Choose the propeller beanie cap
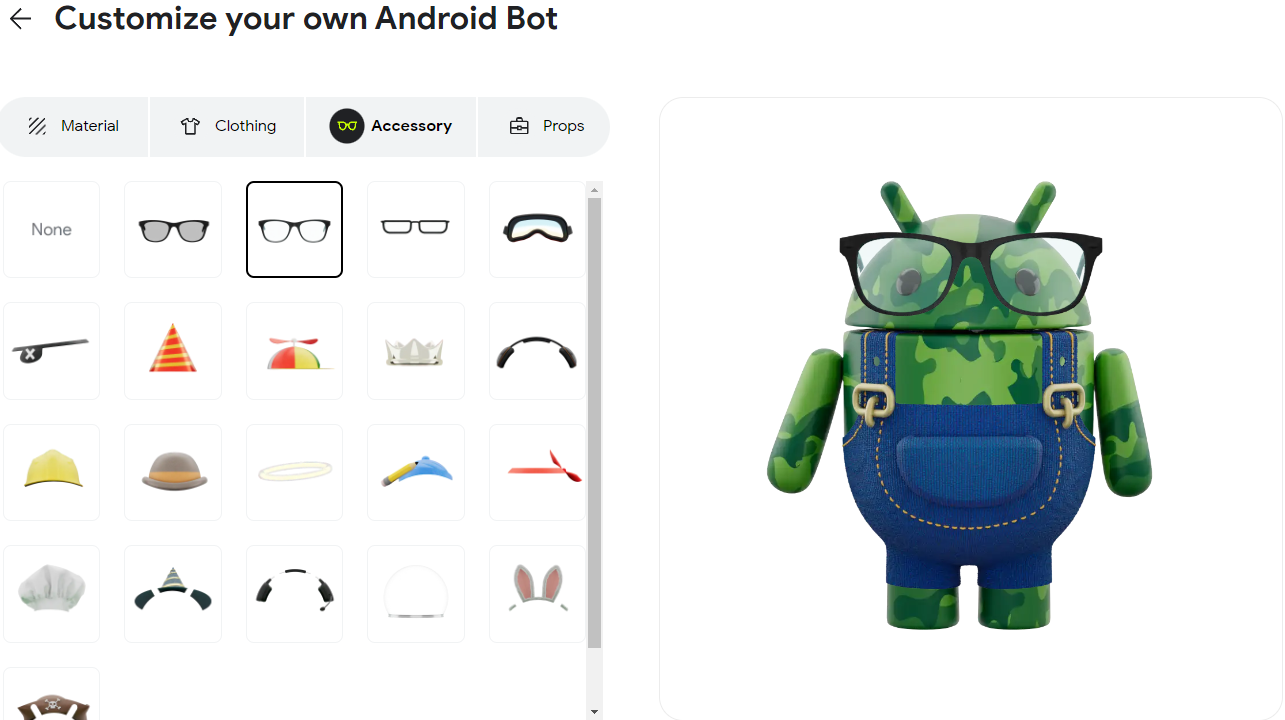The height and width of the screenshot is (720, 1285). click(x=294, y=351)
